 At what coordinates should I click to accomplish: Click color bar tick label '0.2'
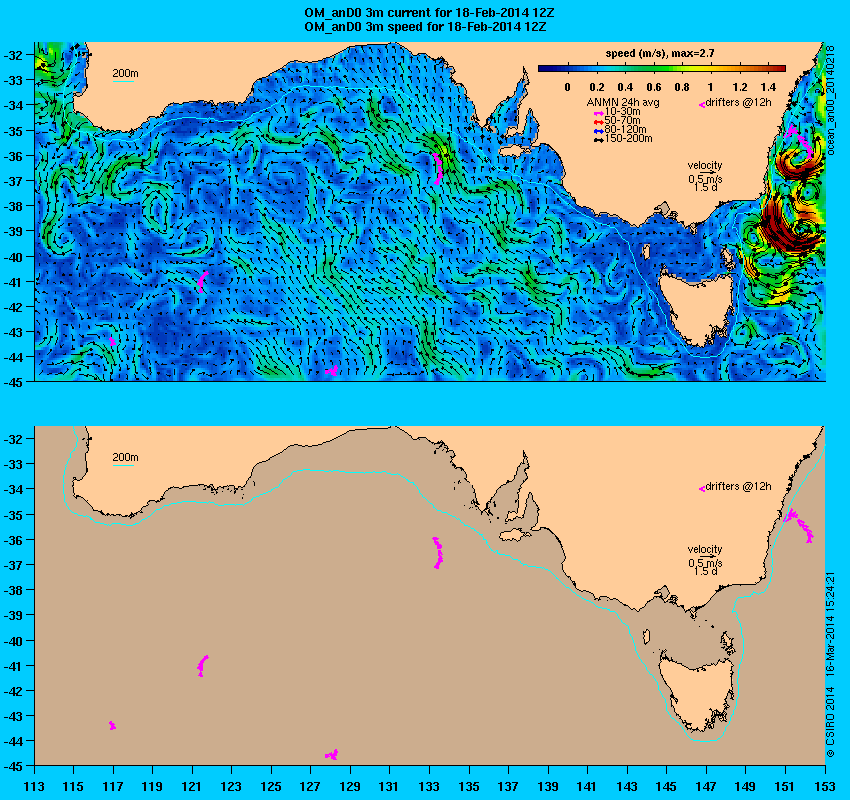tap(597, 87)
